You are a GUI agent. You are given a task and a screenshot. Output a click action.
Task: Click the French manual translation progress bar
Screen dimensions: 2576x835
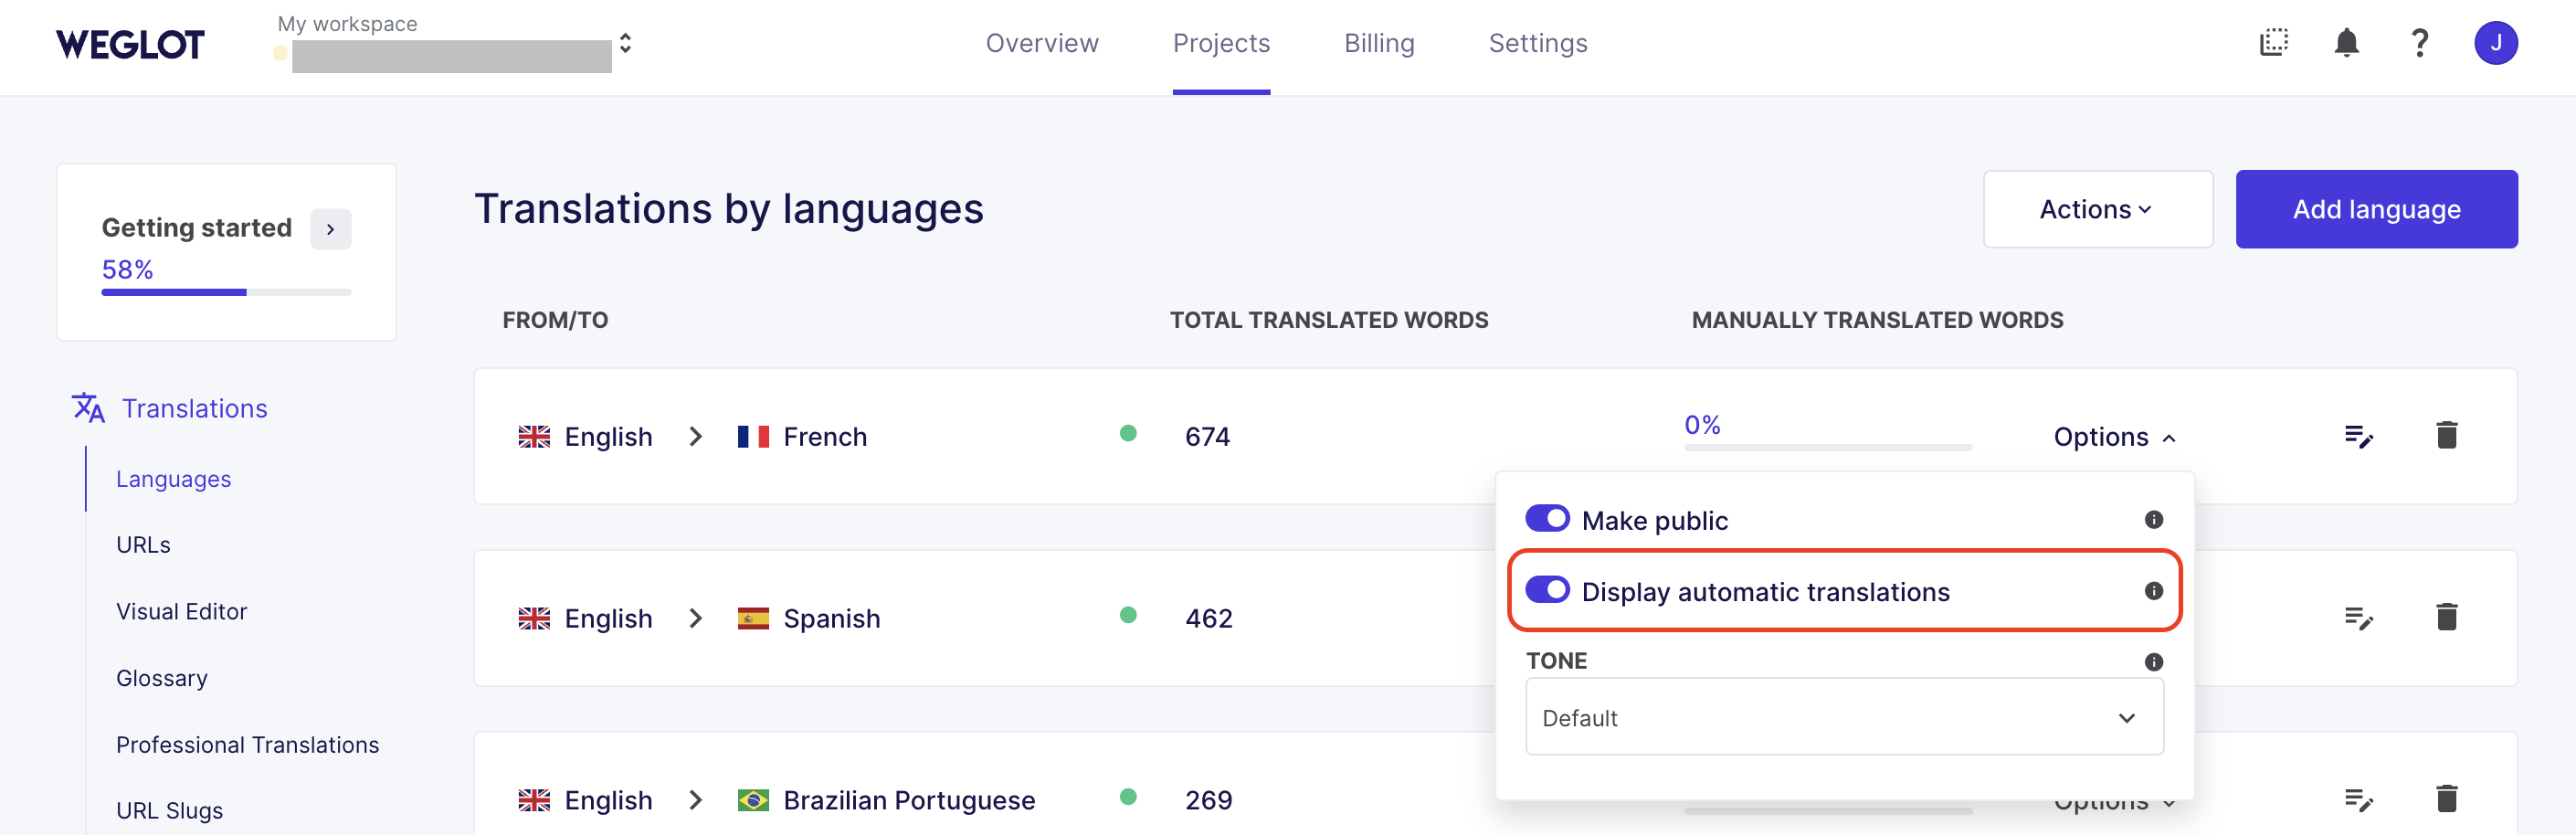[1827, 447]
